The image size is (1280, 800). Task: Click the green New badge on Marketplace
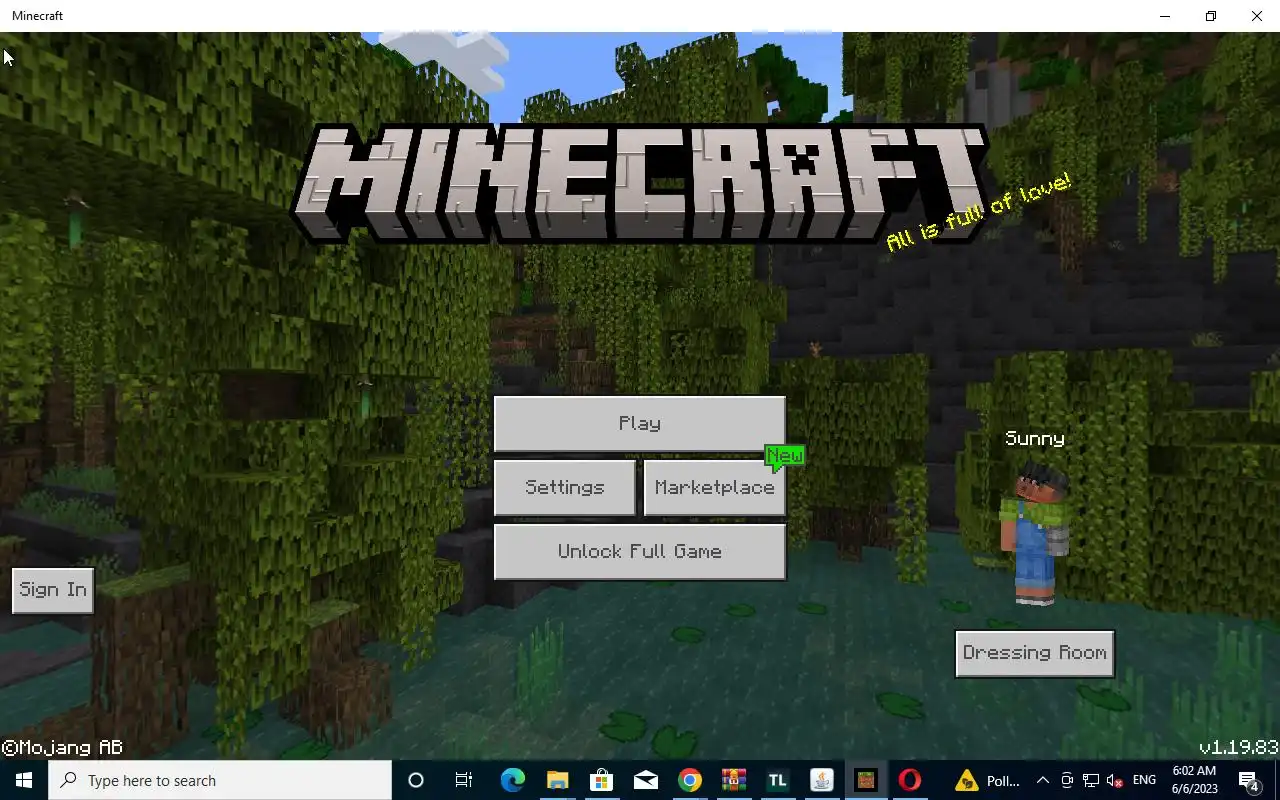click(x=785, y=457)
